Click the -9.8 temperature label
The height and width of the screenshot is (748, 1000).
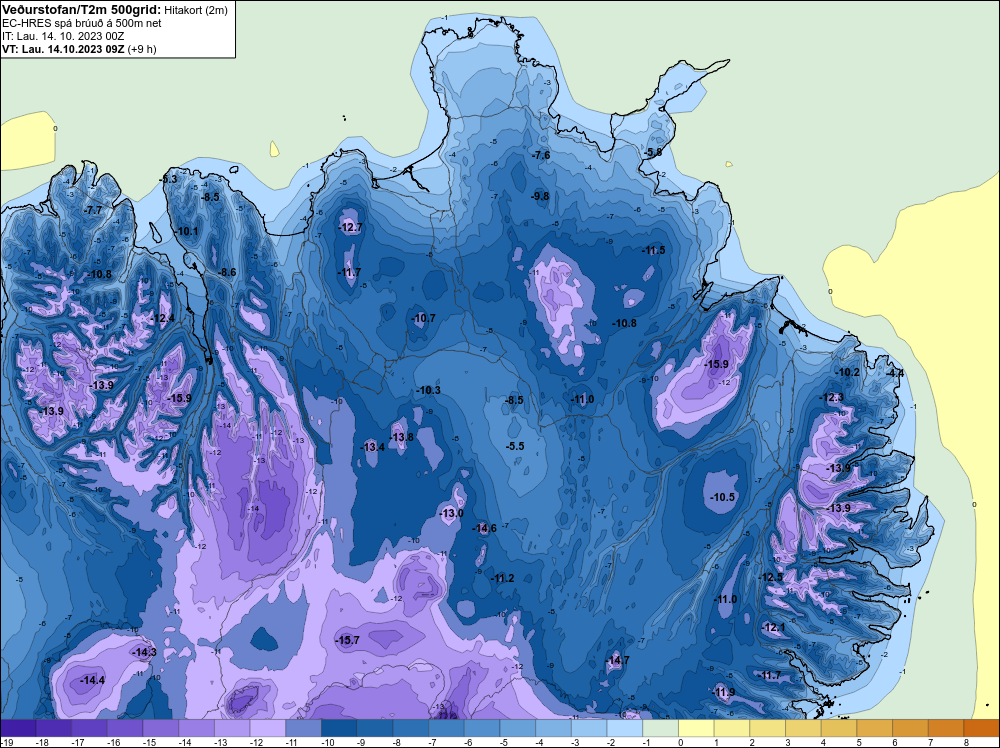point(540,196)
